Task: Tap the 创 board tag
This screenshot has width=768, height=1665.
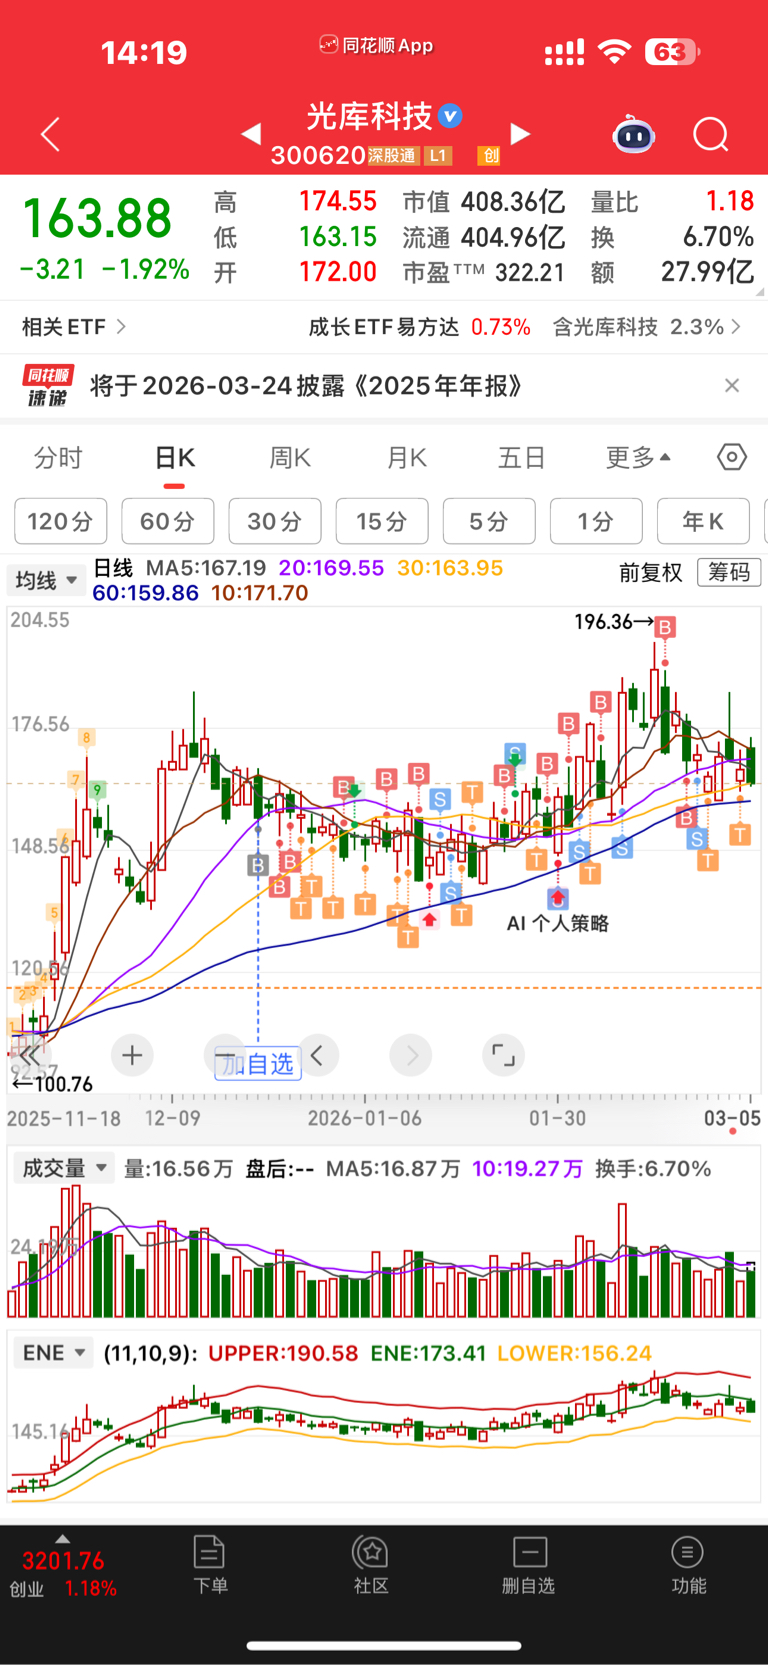Action: (489, 156)
